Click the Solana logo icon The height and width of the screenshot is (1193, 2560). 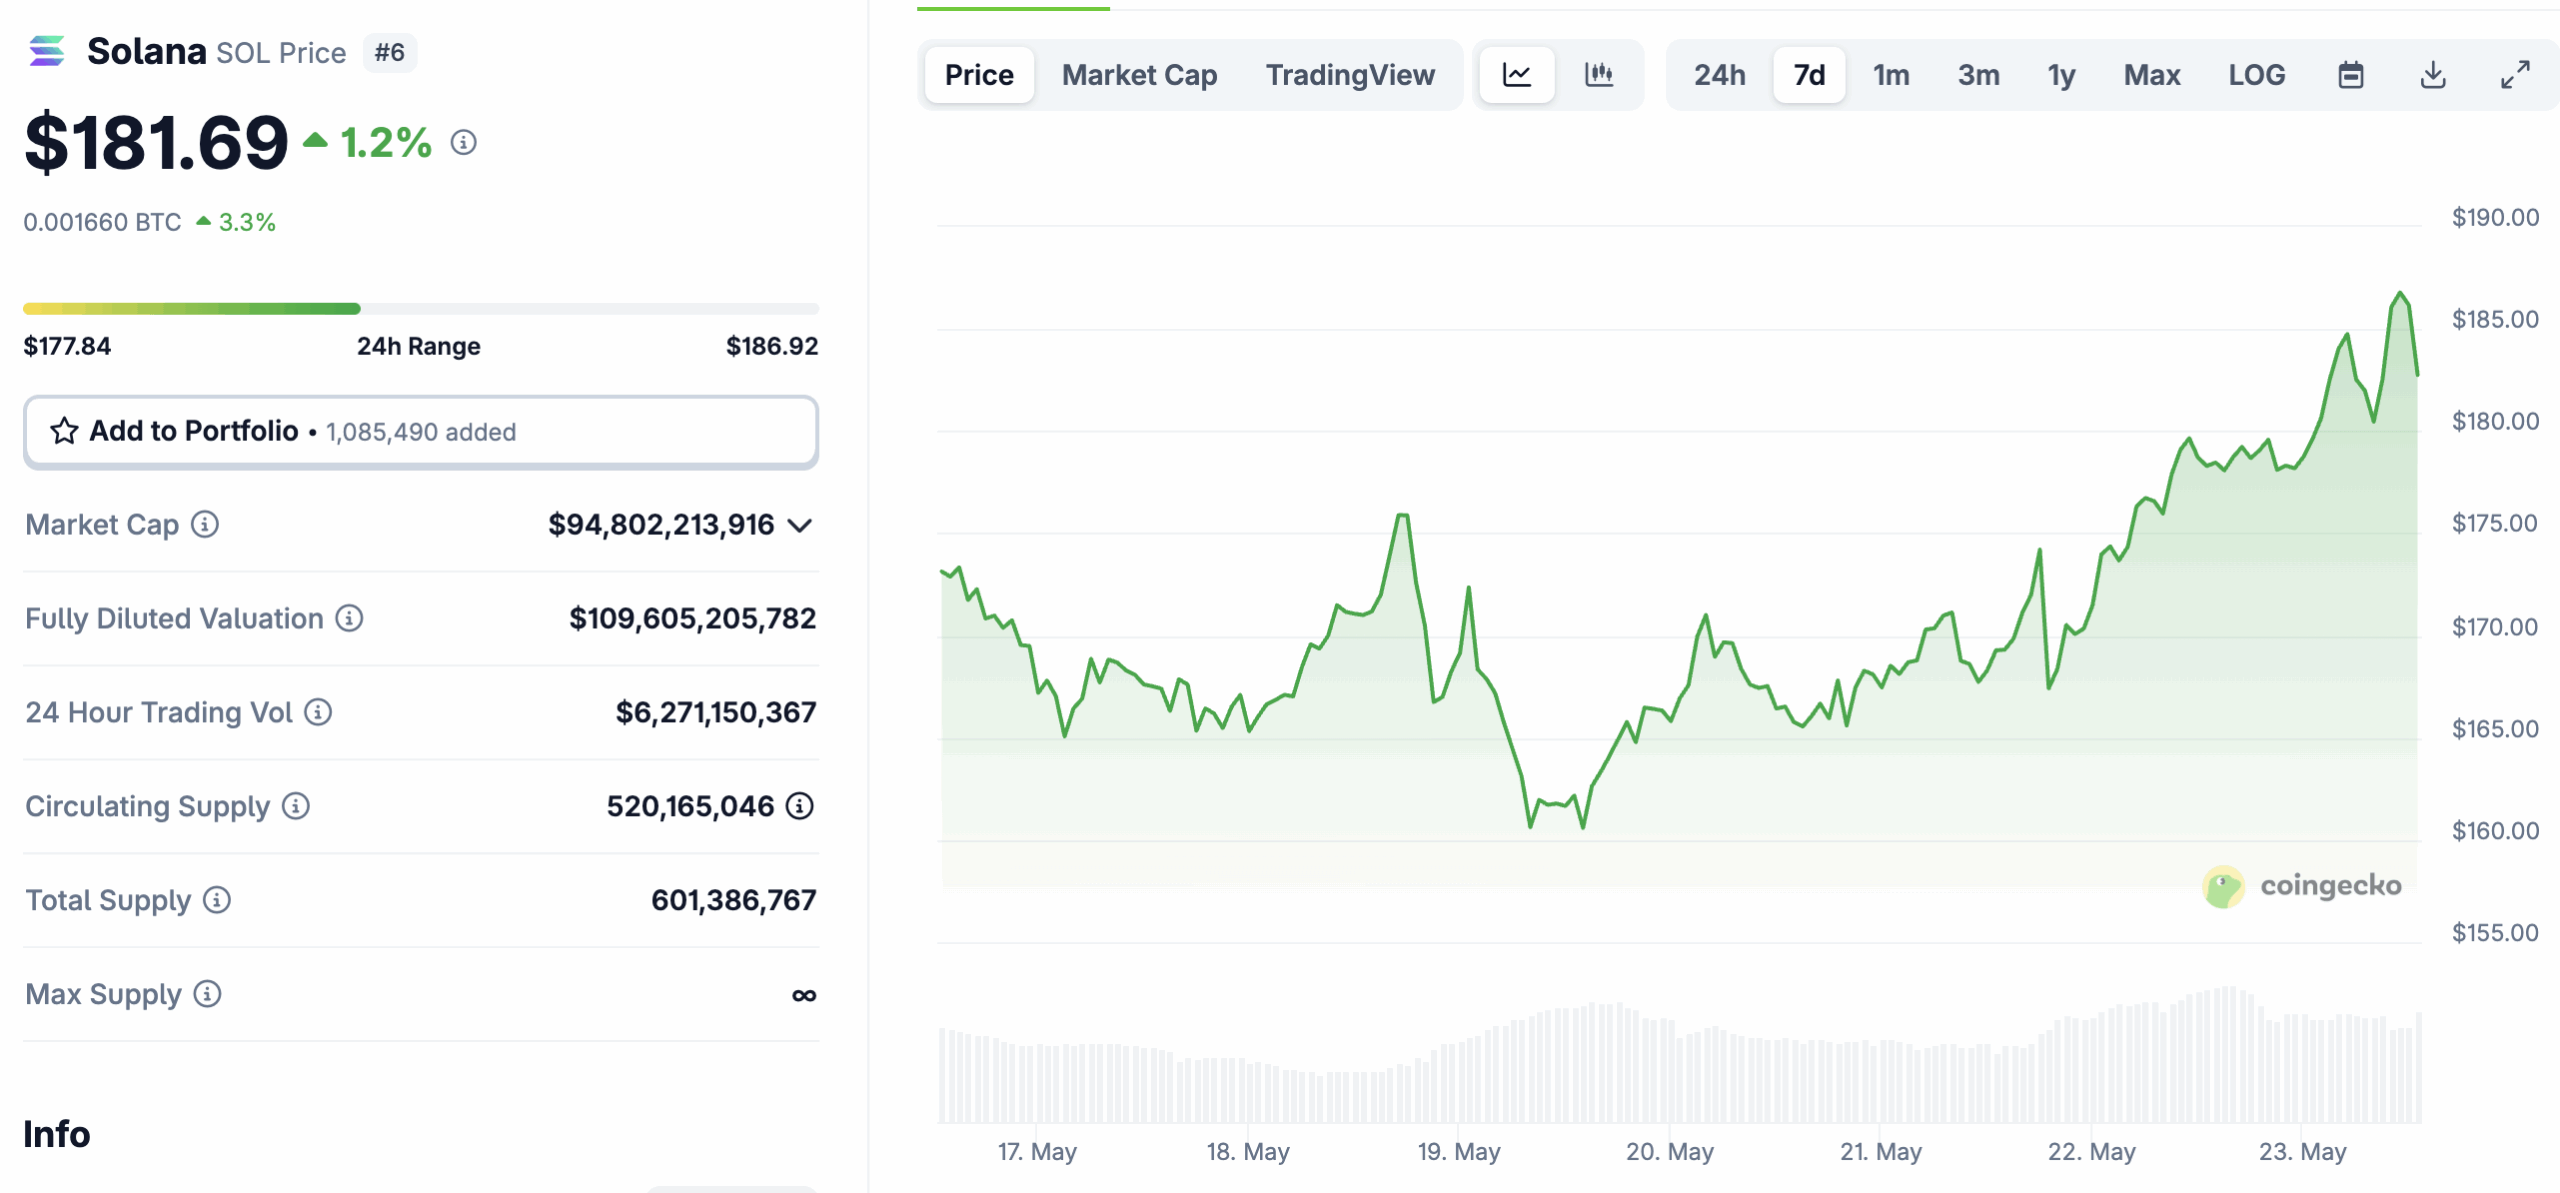46,51
